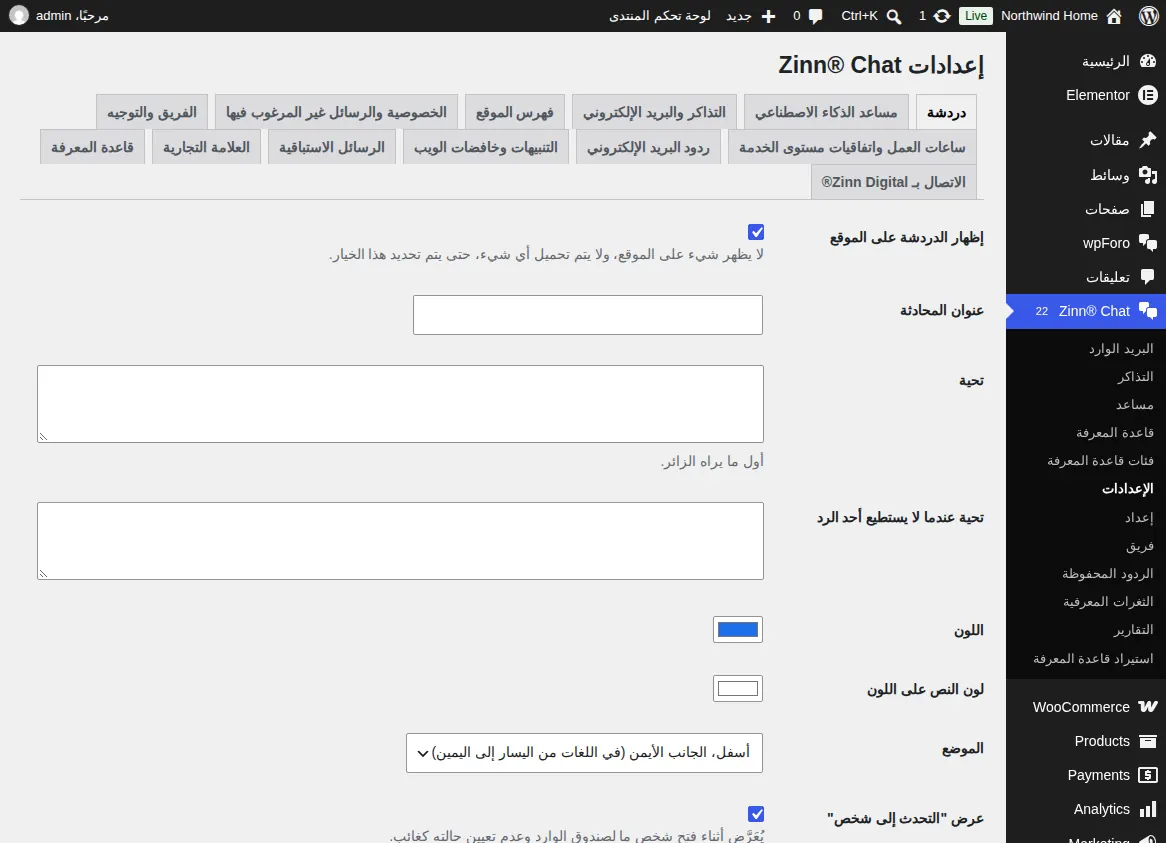Image resolution: width=1166 pixels, height=843 pixels.
Task: Open فريق submenu link
Action: click(x=1140, y=546)
